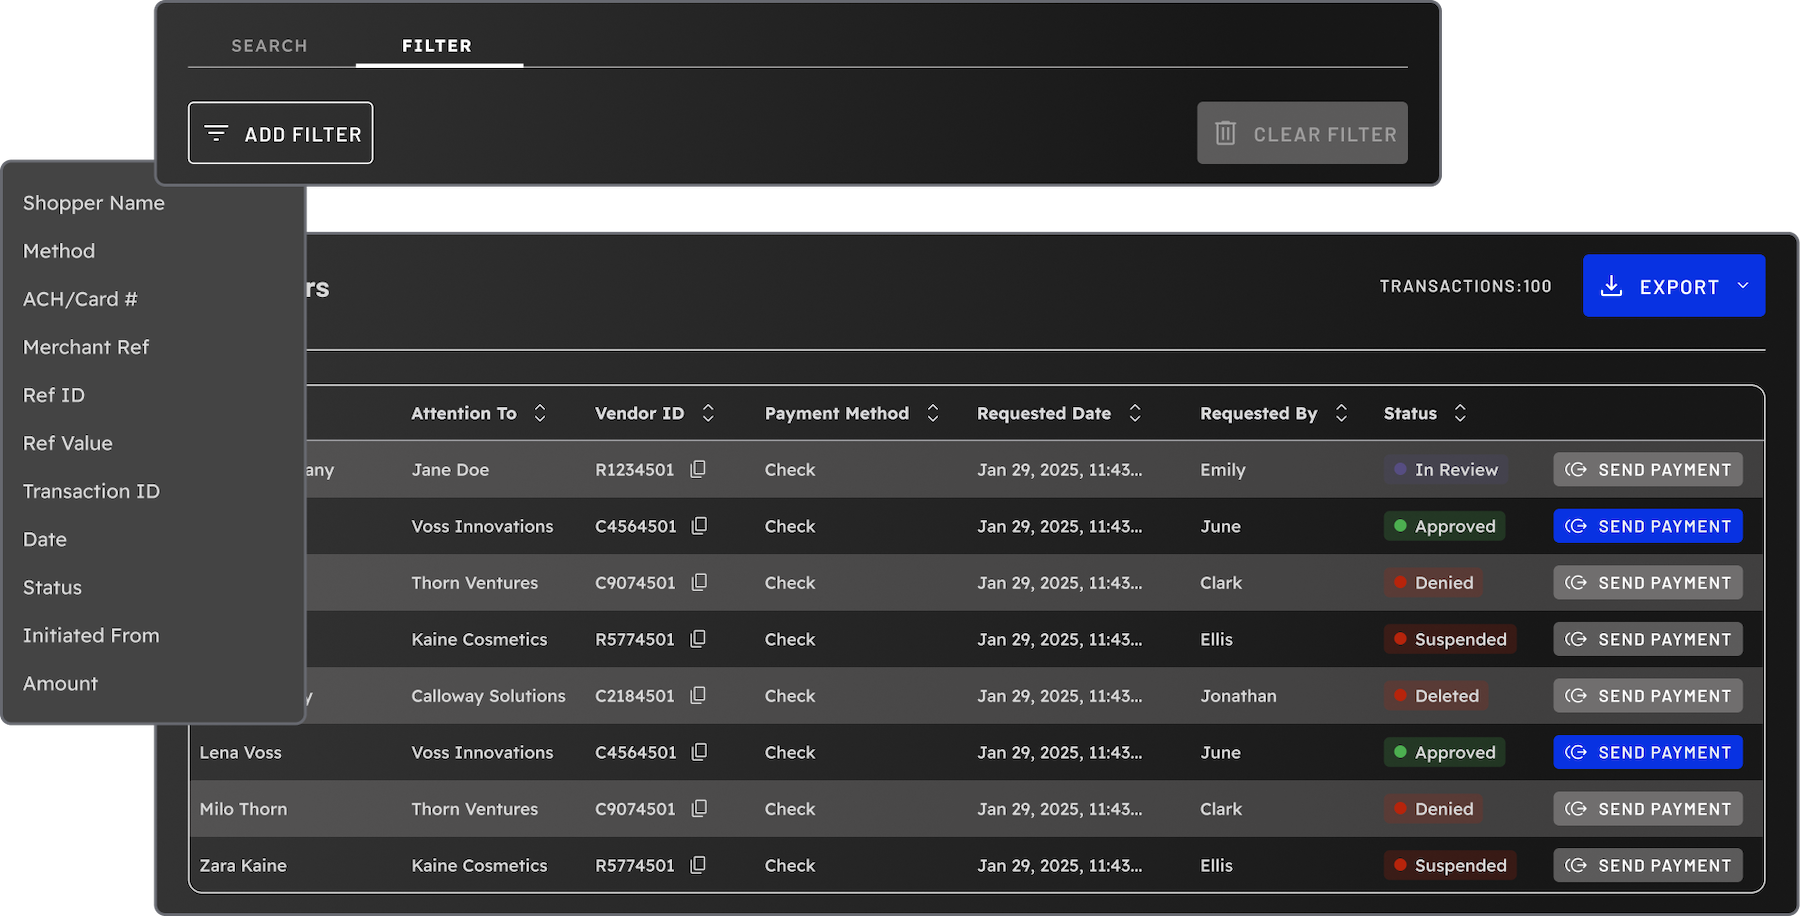Sort by Requested By column

pyautogui.click(x=1341, y=413)
